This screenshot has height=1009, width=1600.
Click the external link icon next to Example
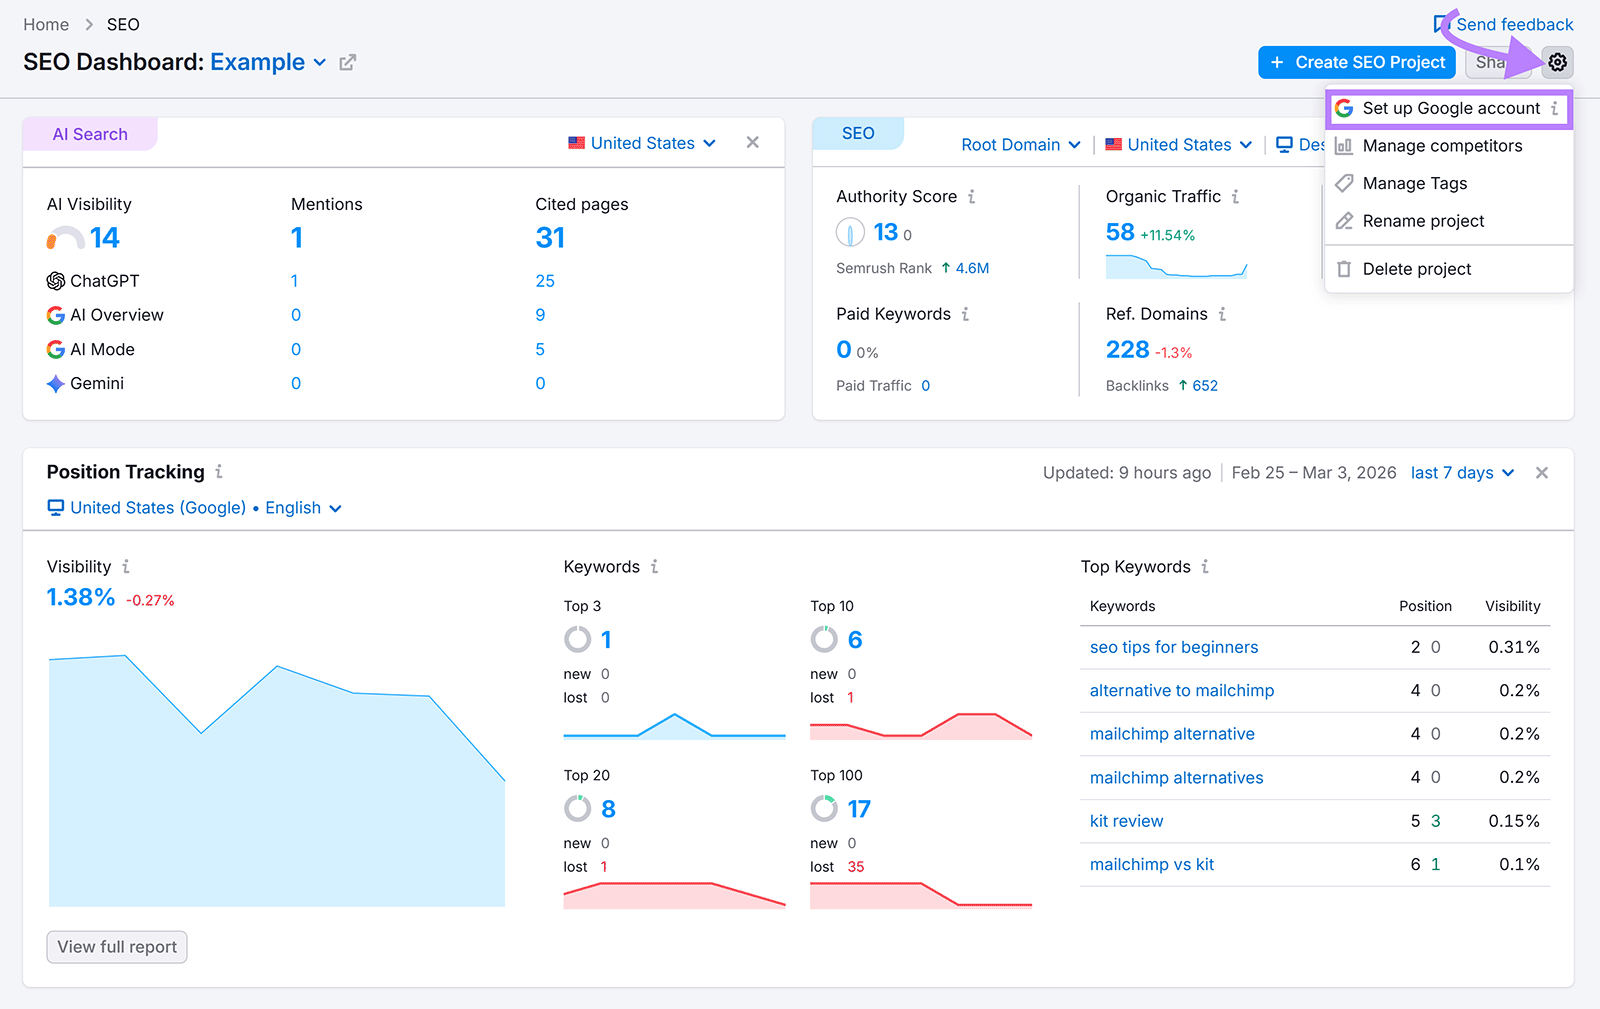(x=347, y=62)
